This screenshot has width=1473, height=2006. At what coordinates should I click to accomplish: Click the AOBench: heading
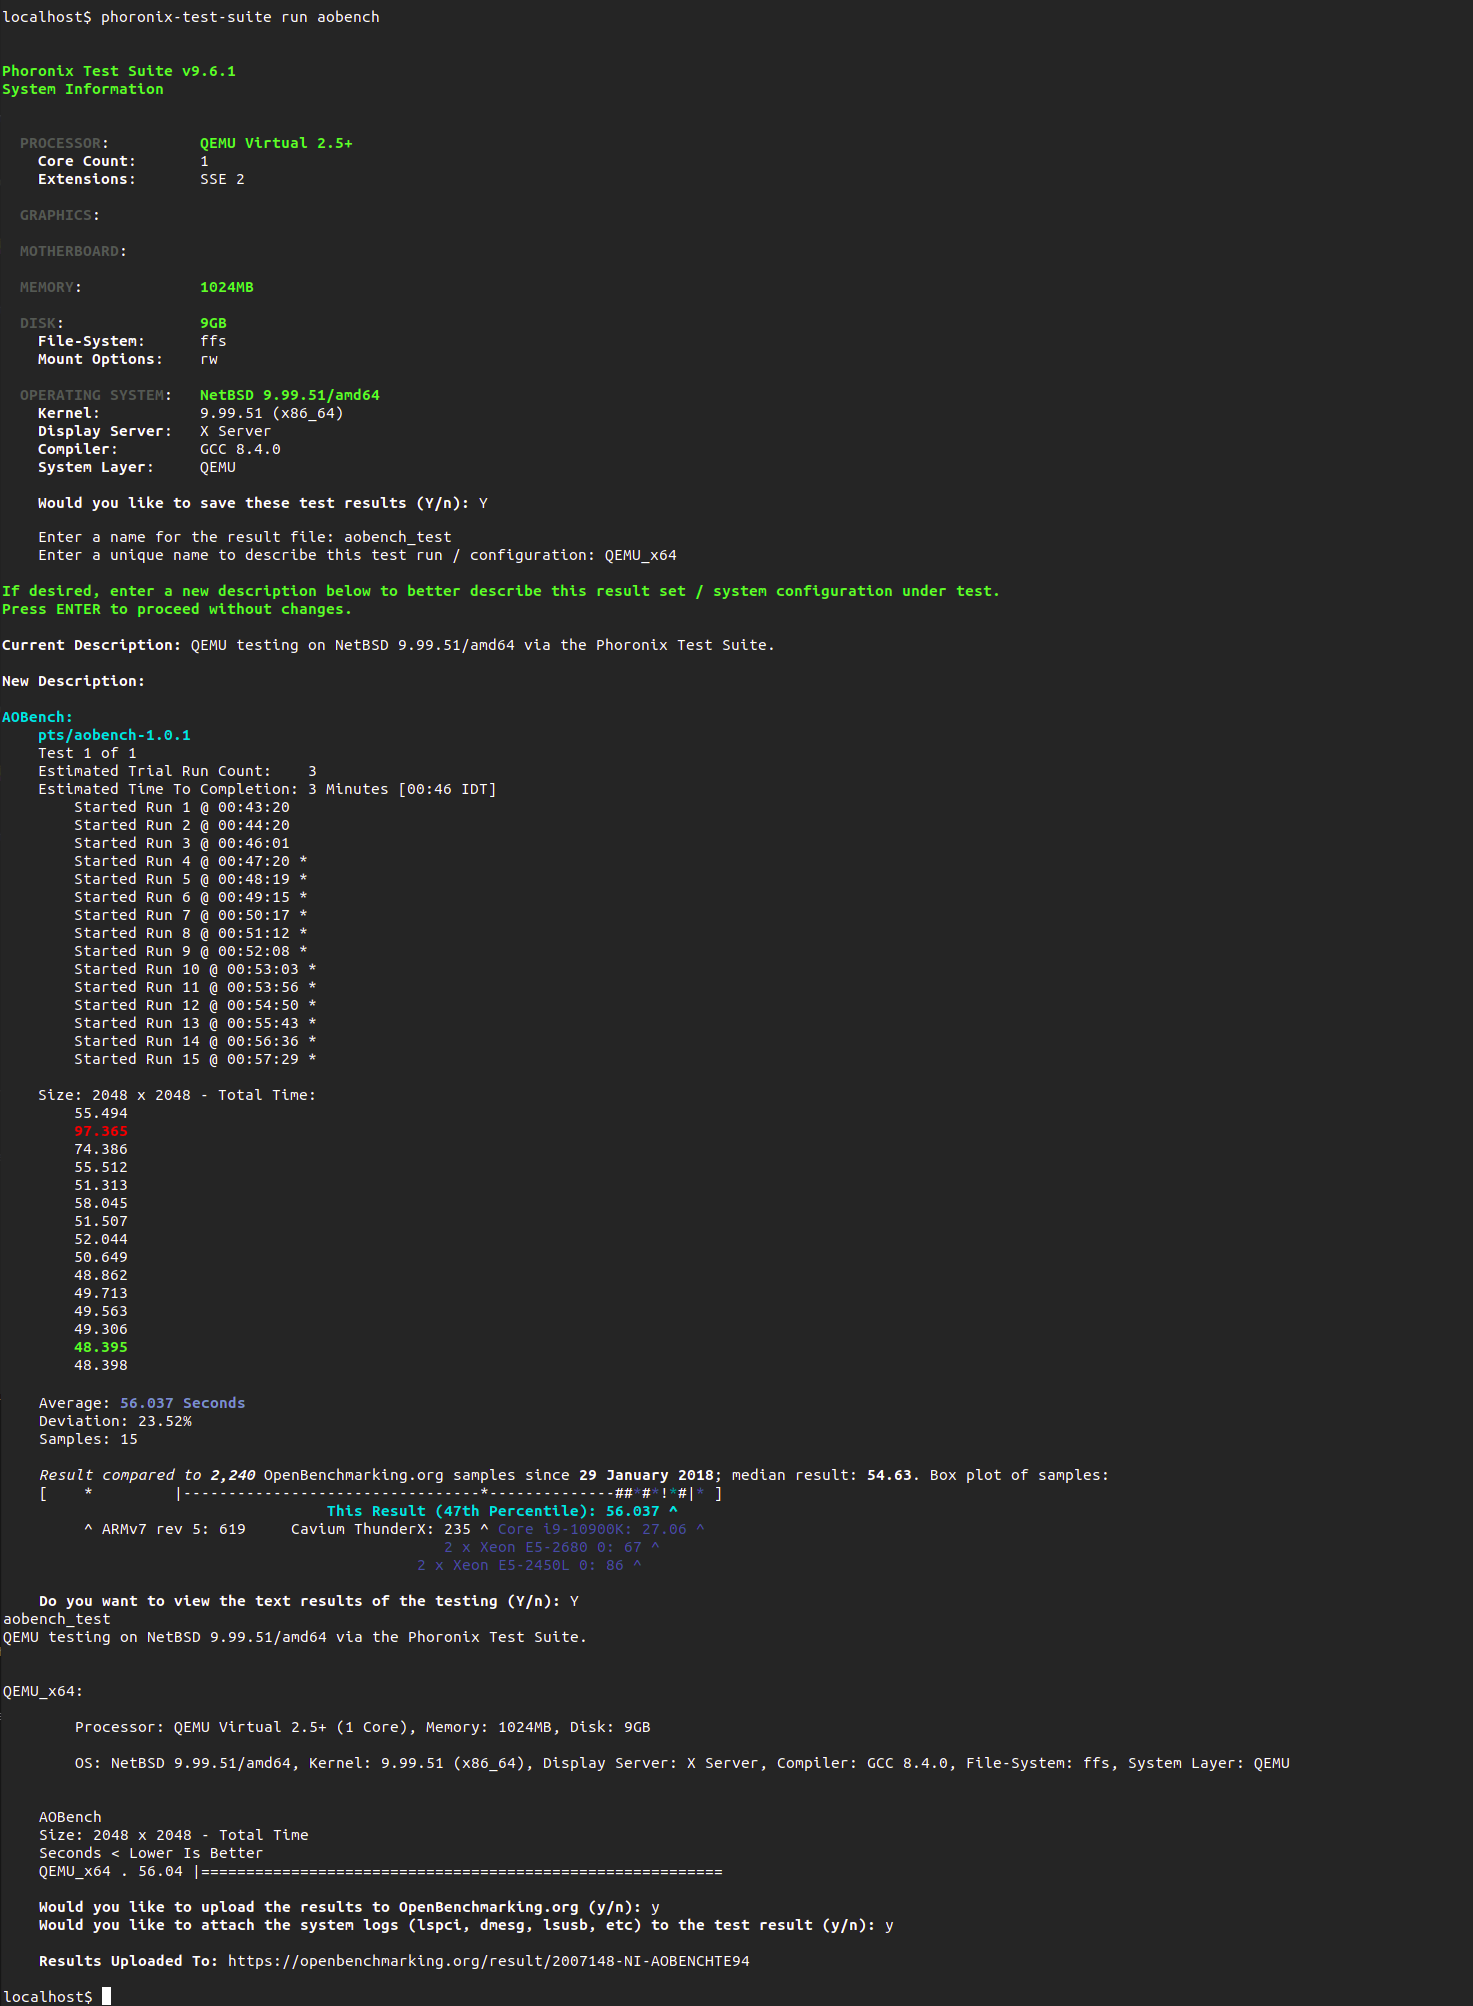38,717
